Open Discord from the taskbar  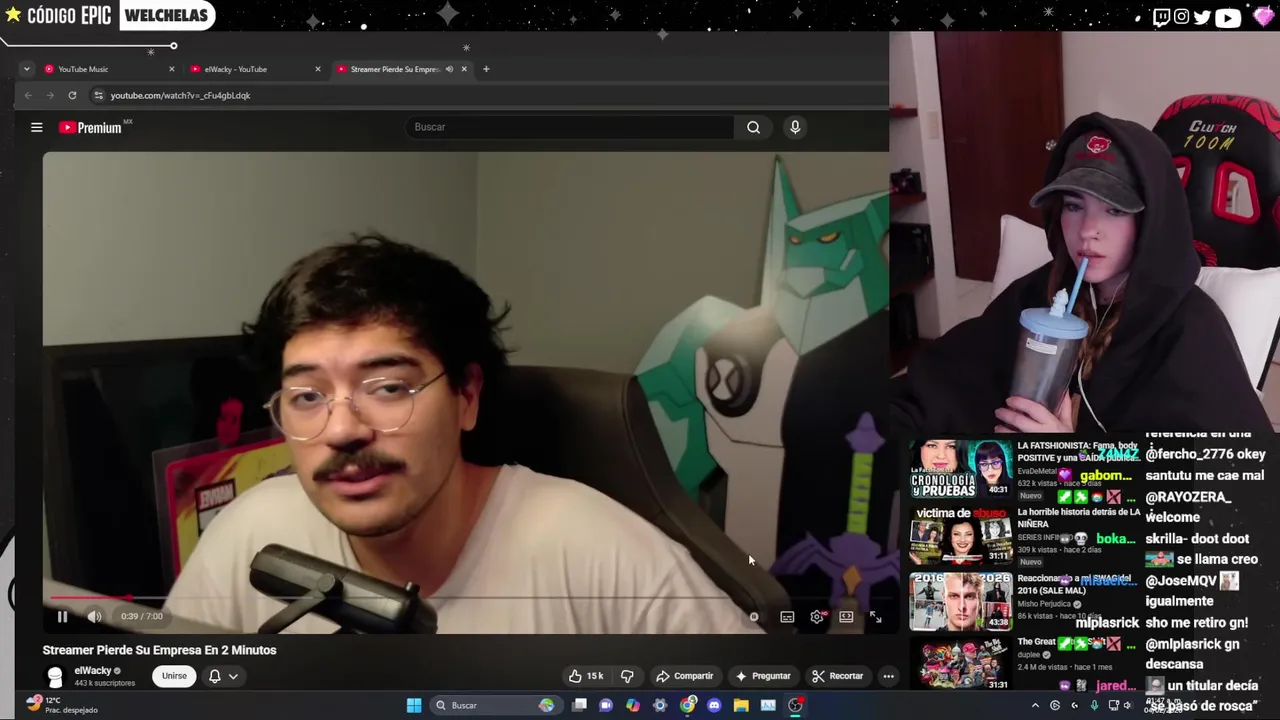[x=714, y=705]
